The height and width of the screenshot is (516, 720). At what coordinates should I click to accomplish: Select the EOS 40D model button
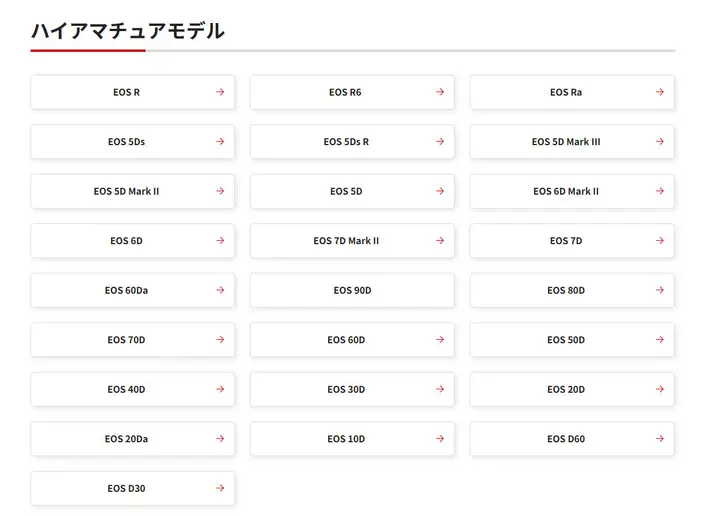point(127,389)
